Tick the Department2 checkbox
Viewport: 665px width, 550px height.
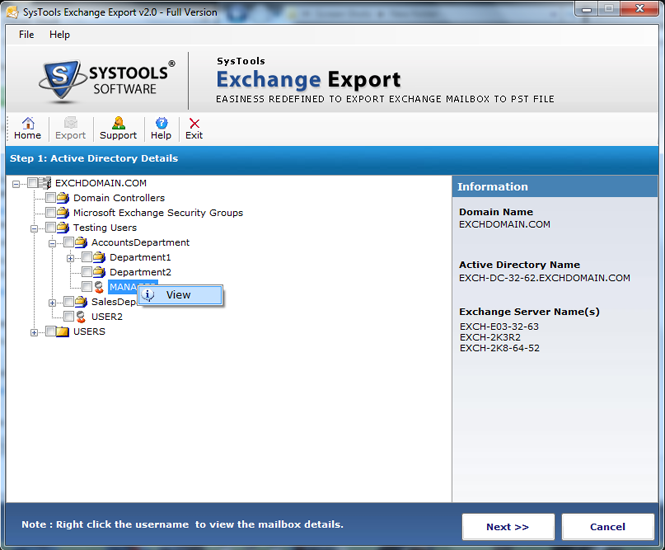pyautogui.click(x=87, y=272)
